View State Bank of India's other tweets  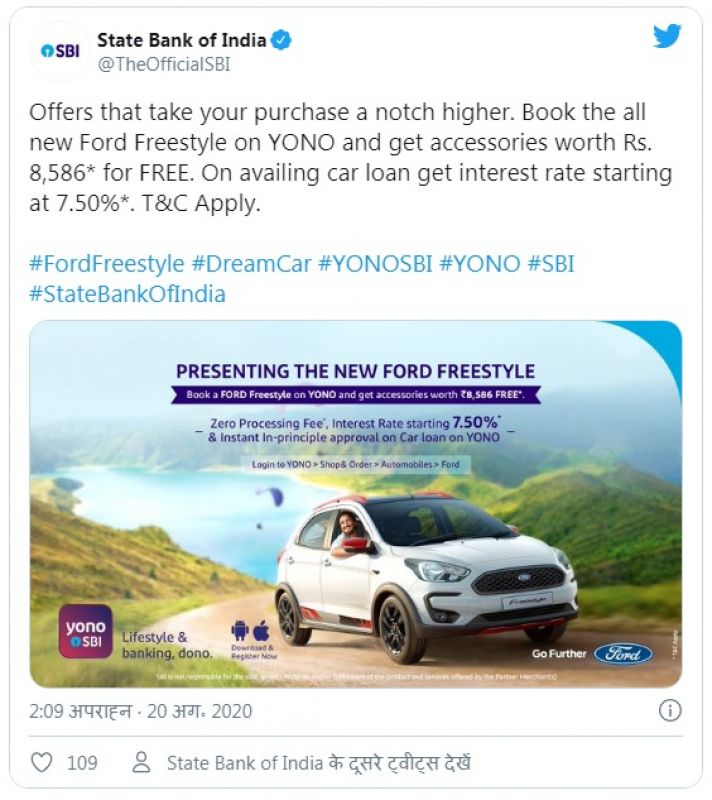click(x=319, y=763)
